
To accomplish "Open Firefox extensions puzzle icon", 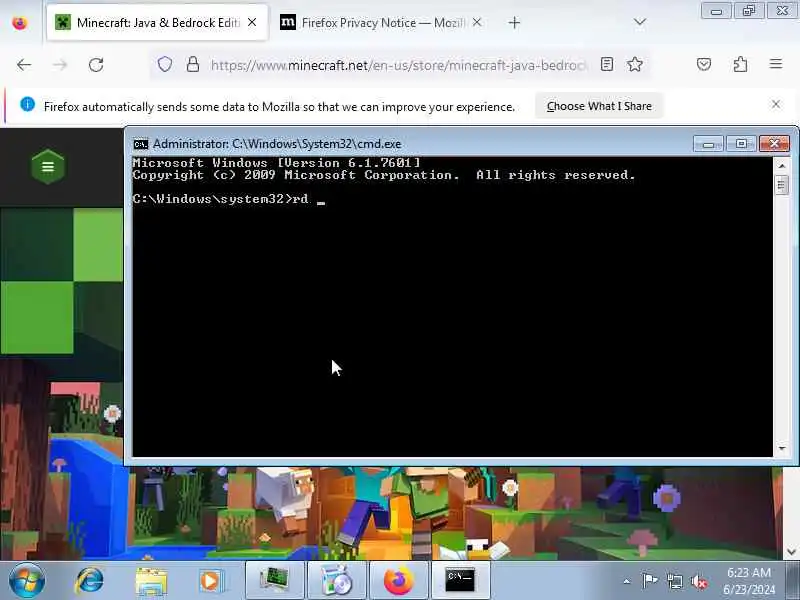I will (740, 64).
